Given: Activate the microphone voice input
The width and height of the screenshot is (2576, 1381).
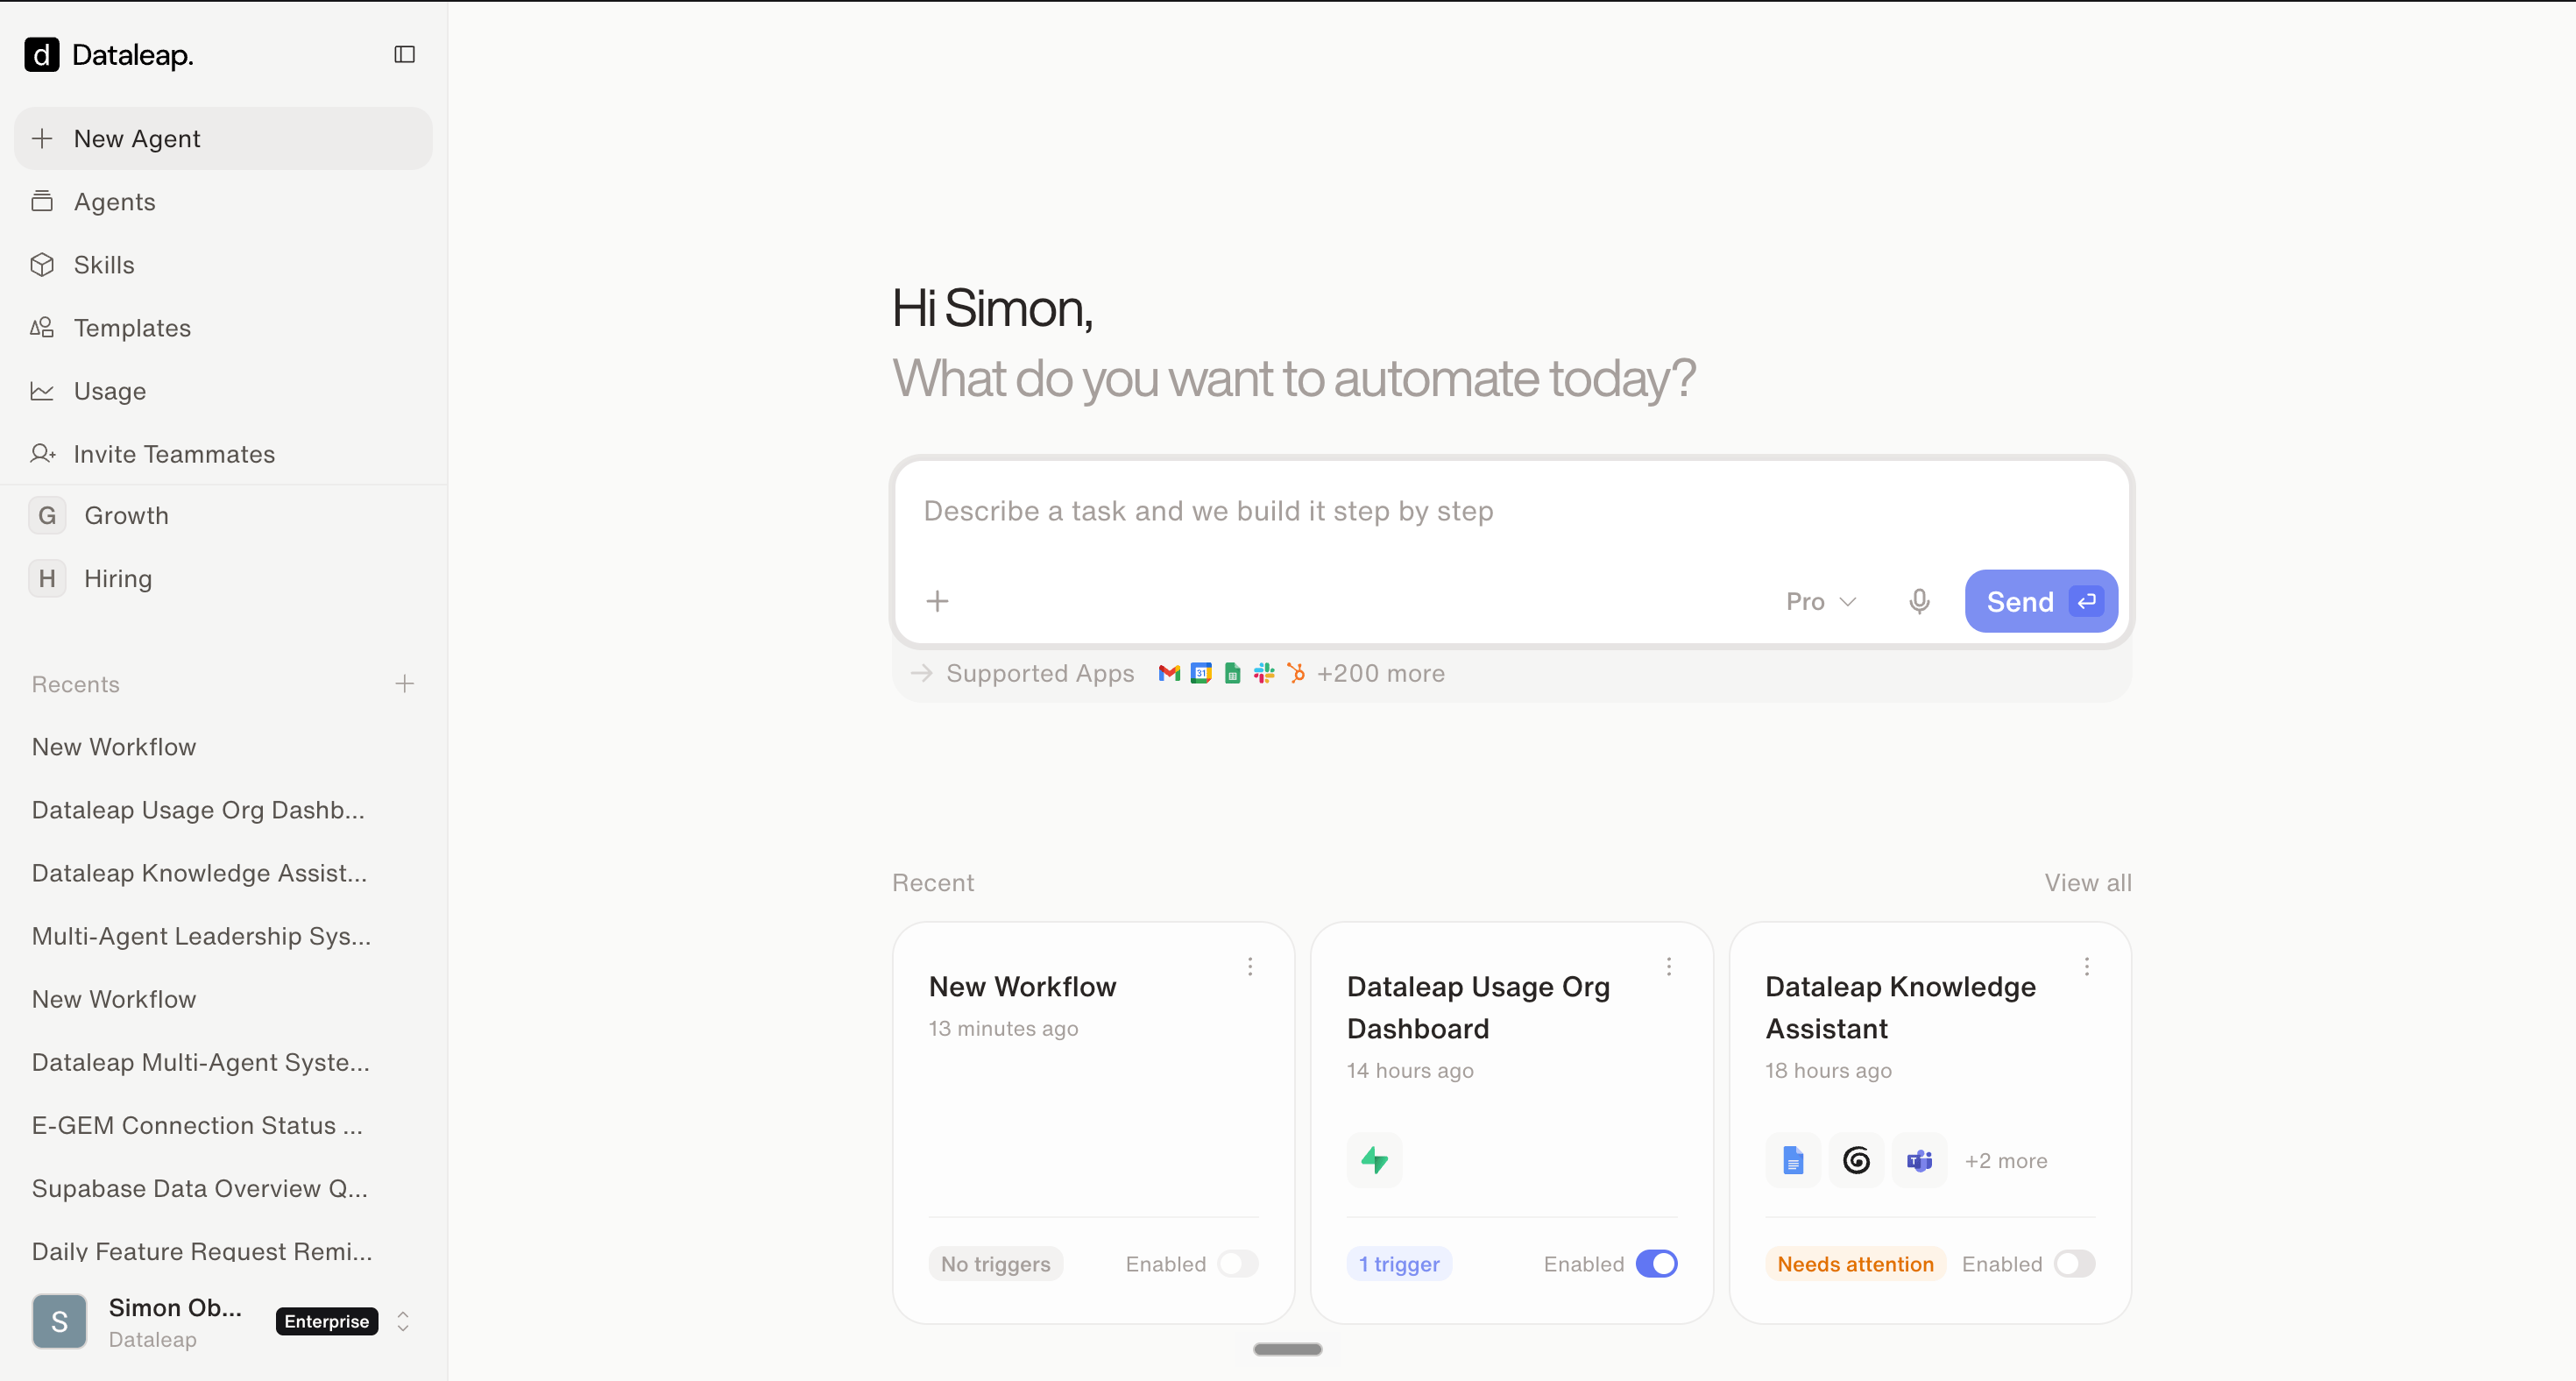Looking at the screenshot, I should pos(1918,601).
